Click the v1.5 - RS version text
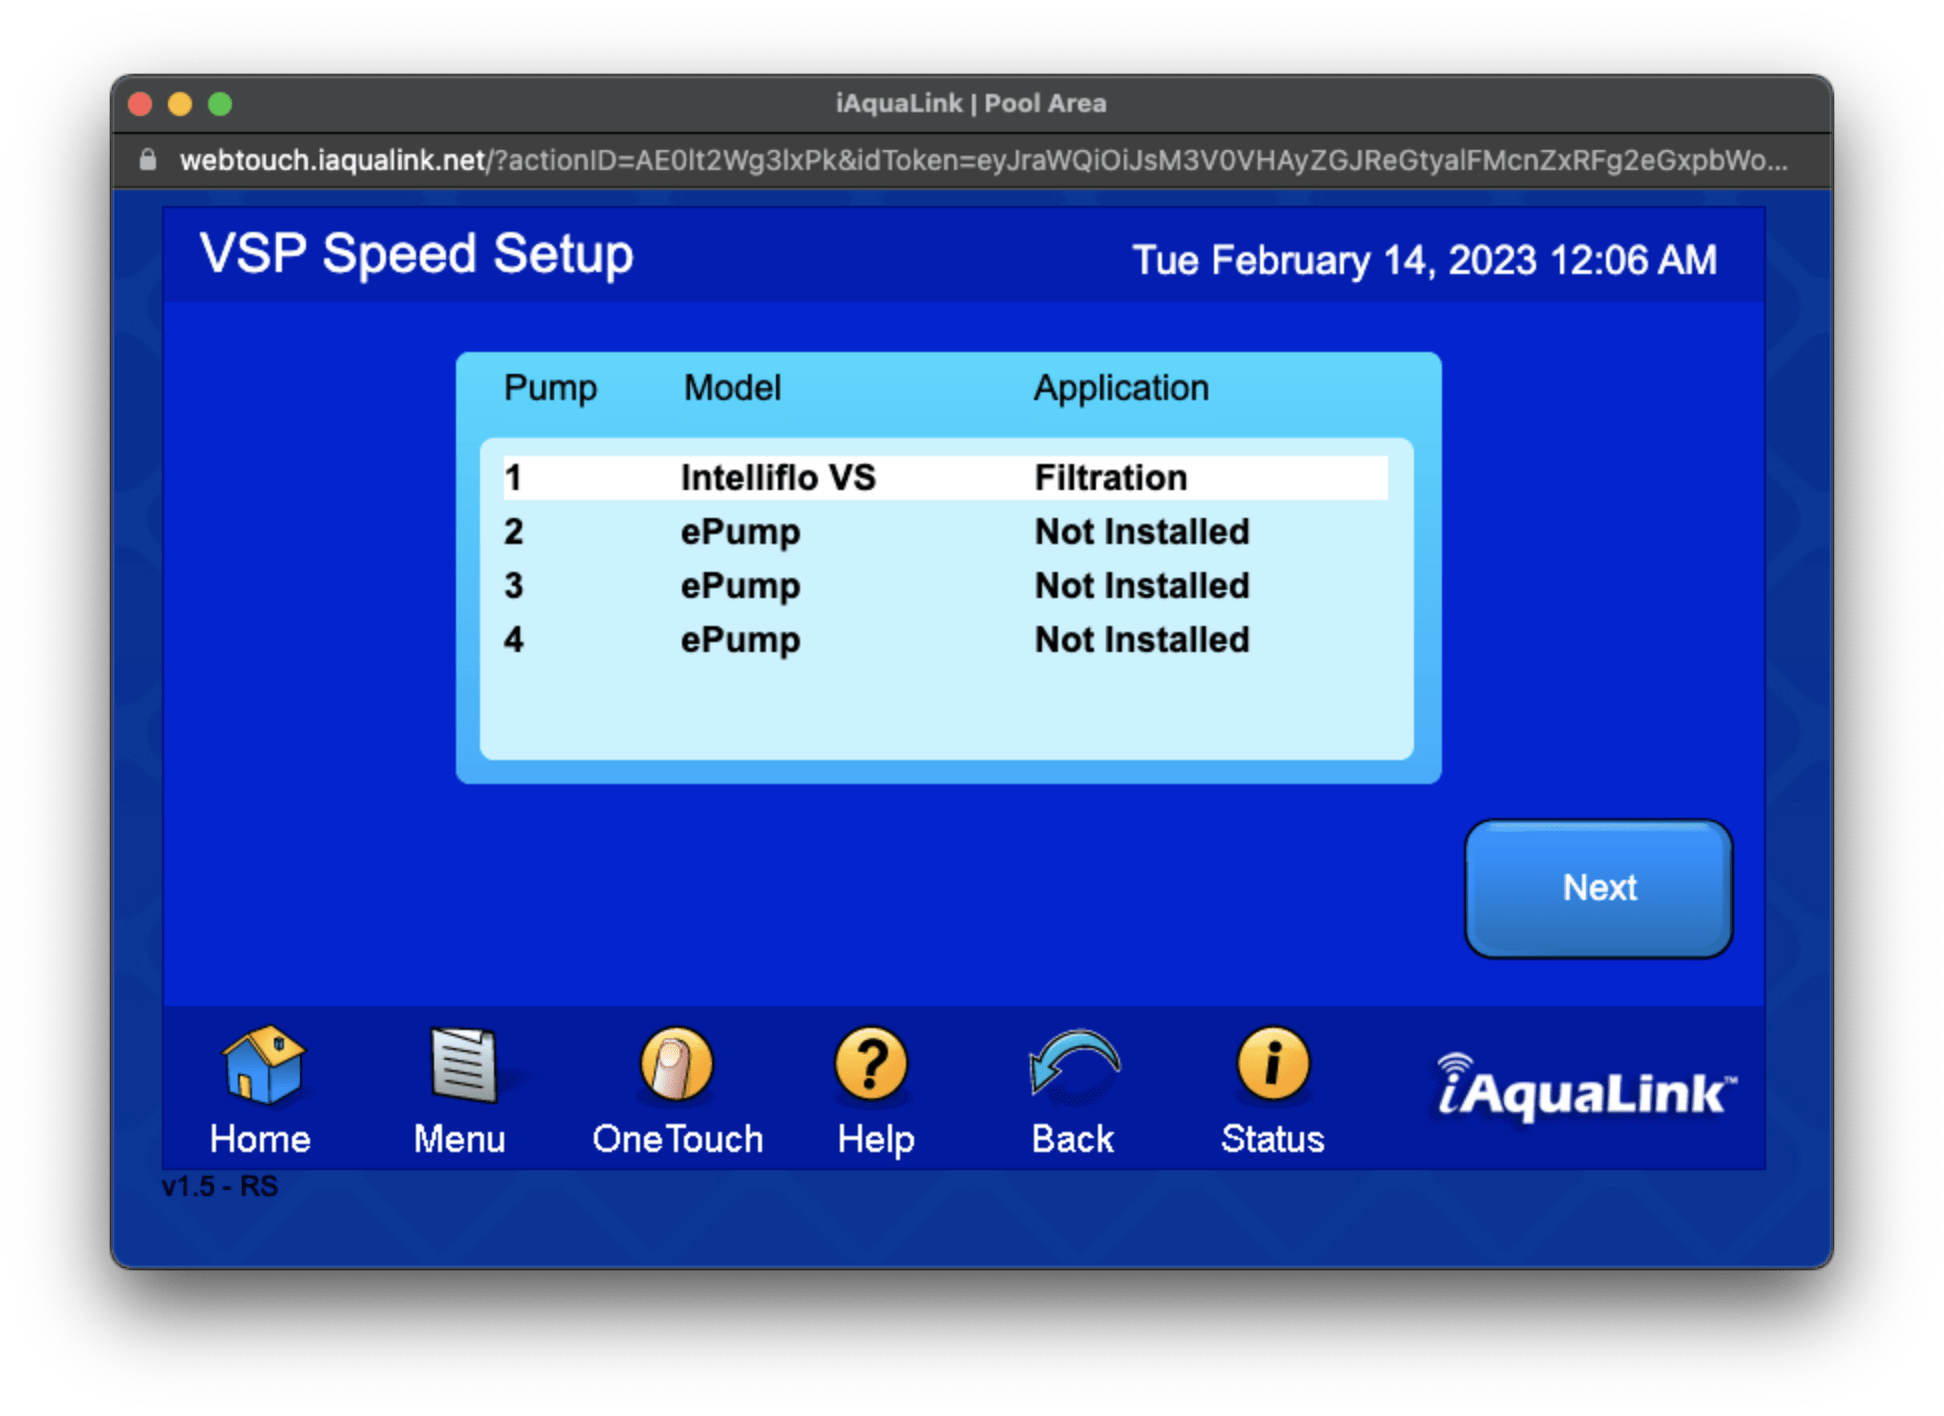The height and width of the screenshot is (1416, 1944). tap(220, 1187)
